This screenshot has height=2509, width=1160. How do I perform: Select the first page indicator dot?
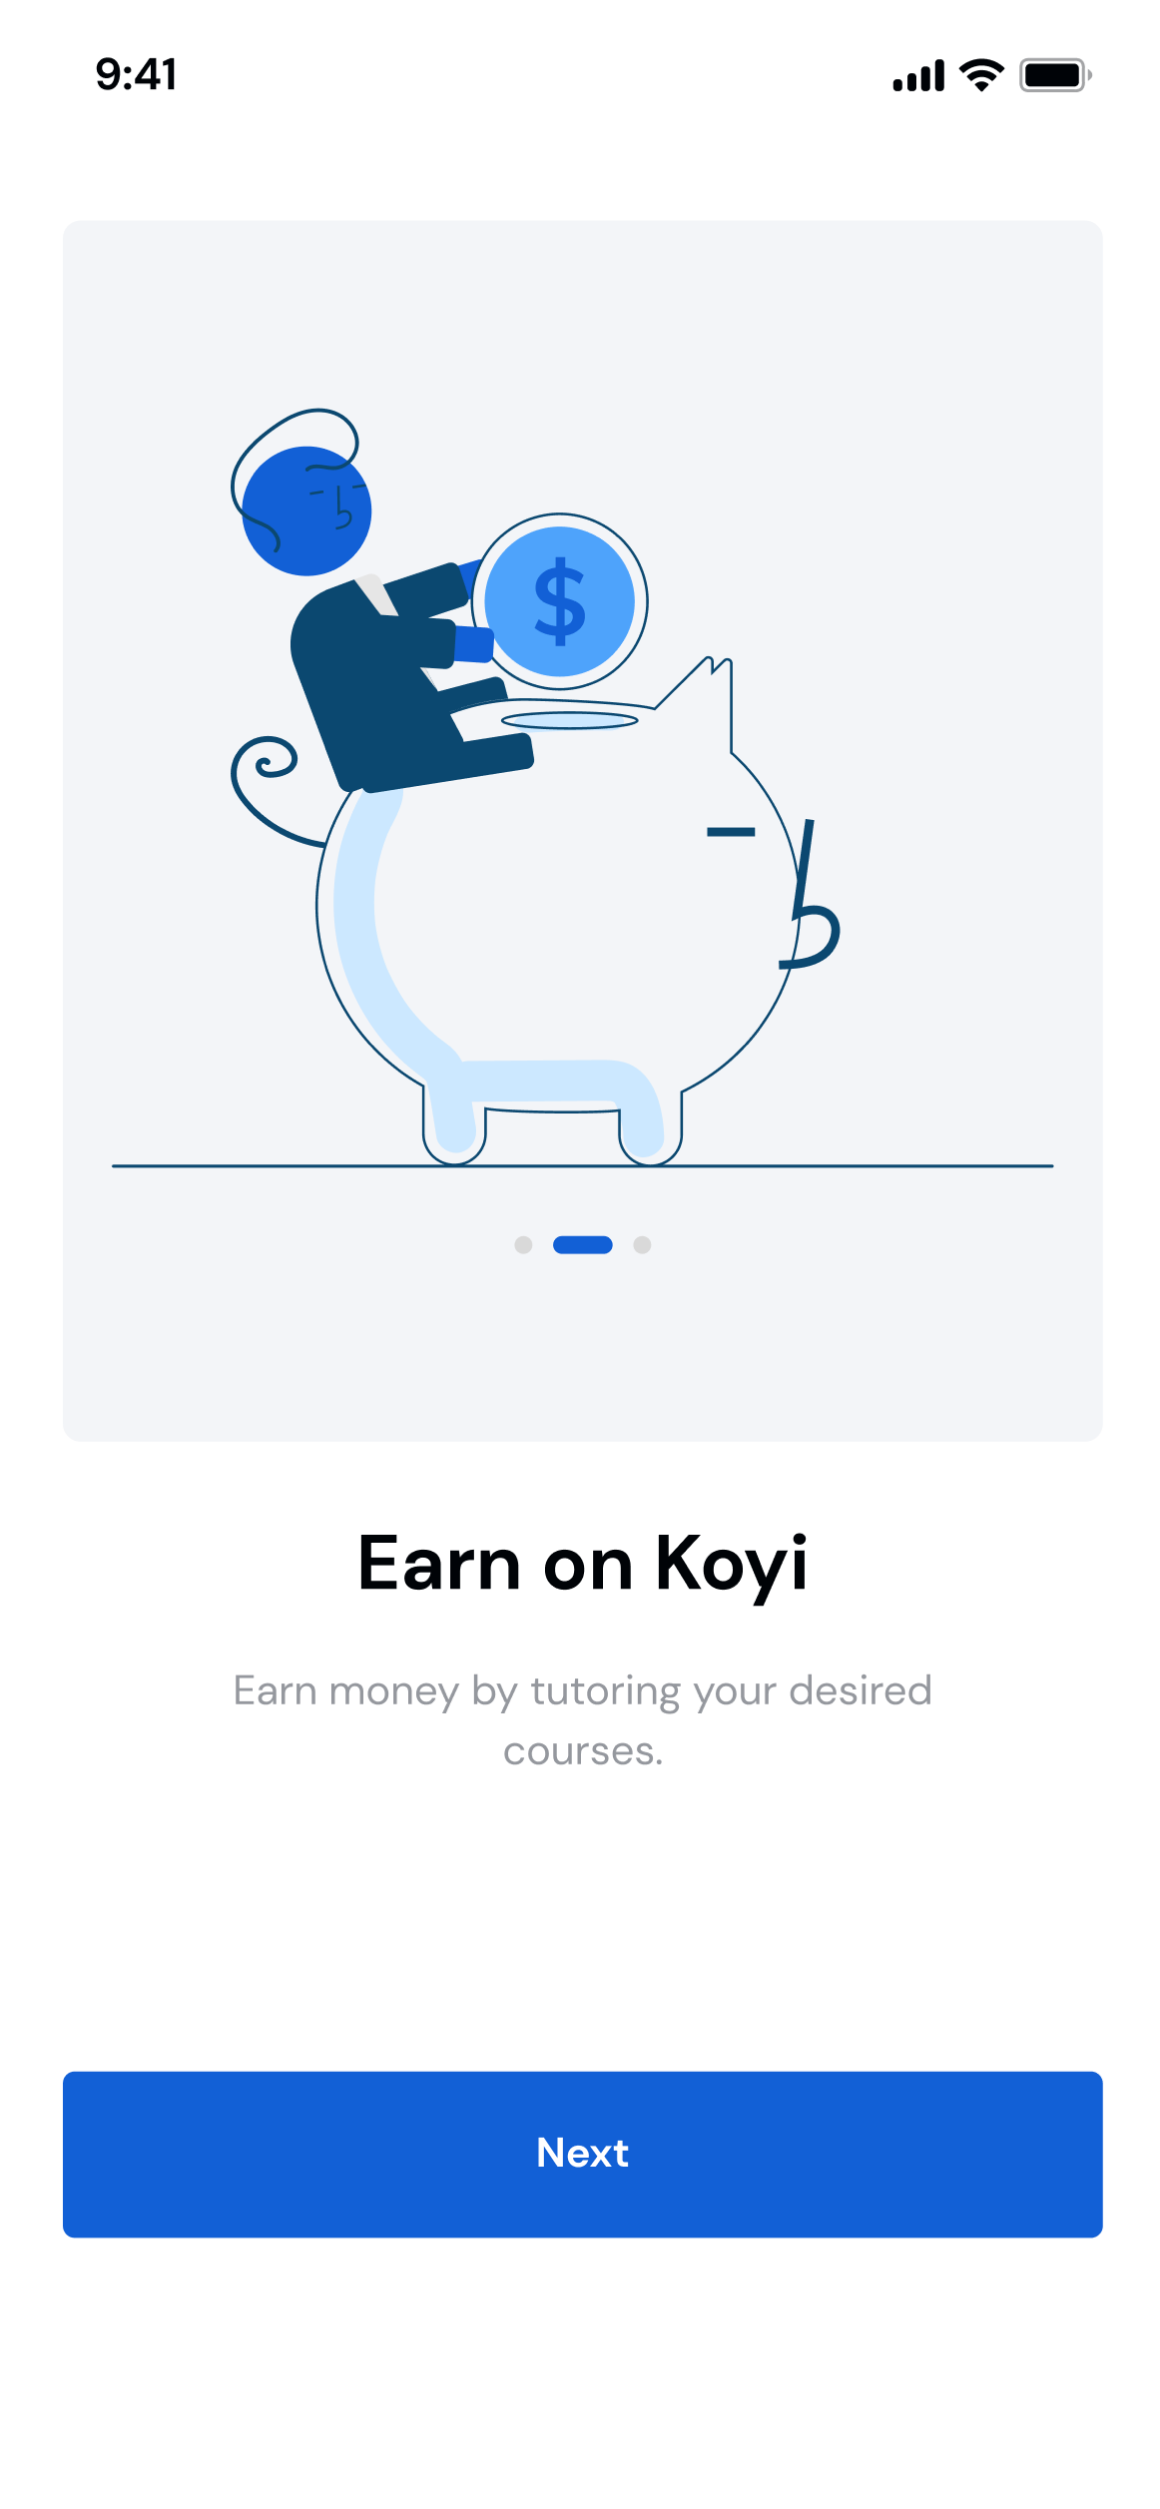(x=522, y=1244)
